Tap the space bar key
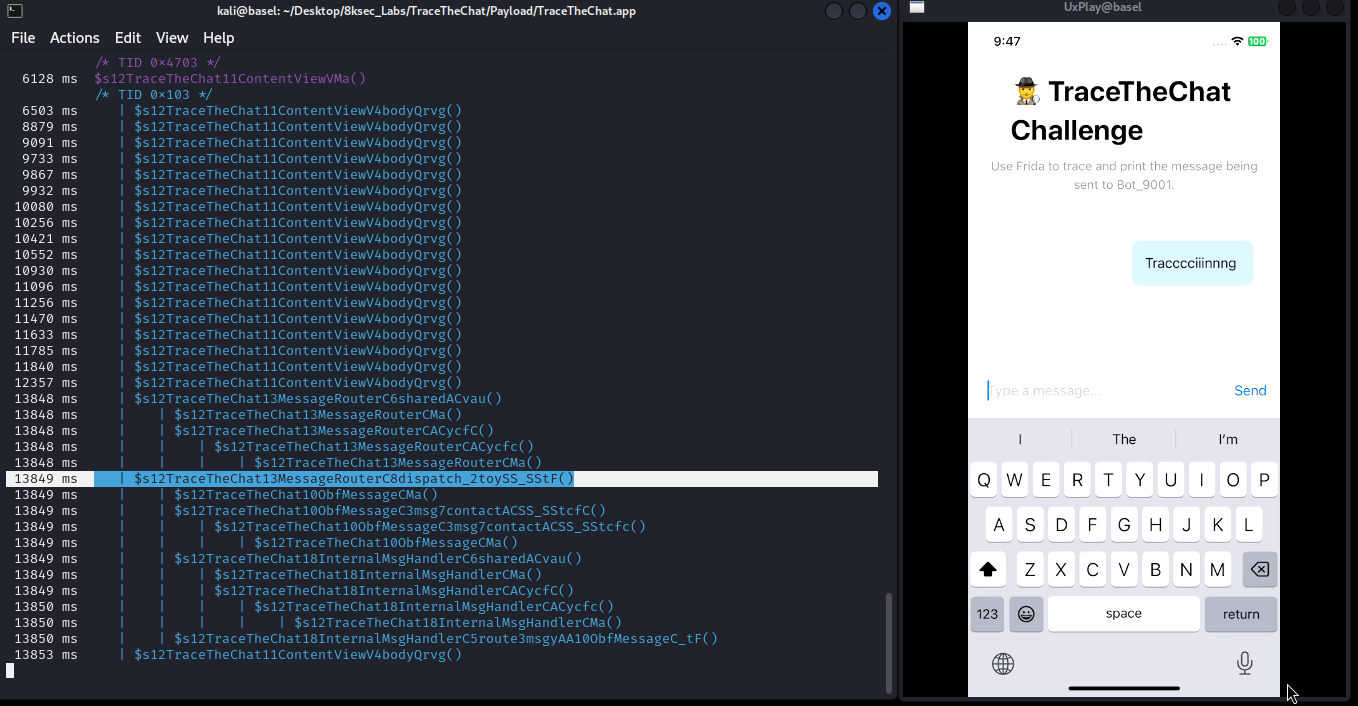This screenshot has height=706, width=1358. tap(1124, 614)
